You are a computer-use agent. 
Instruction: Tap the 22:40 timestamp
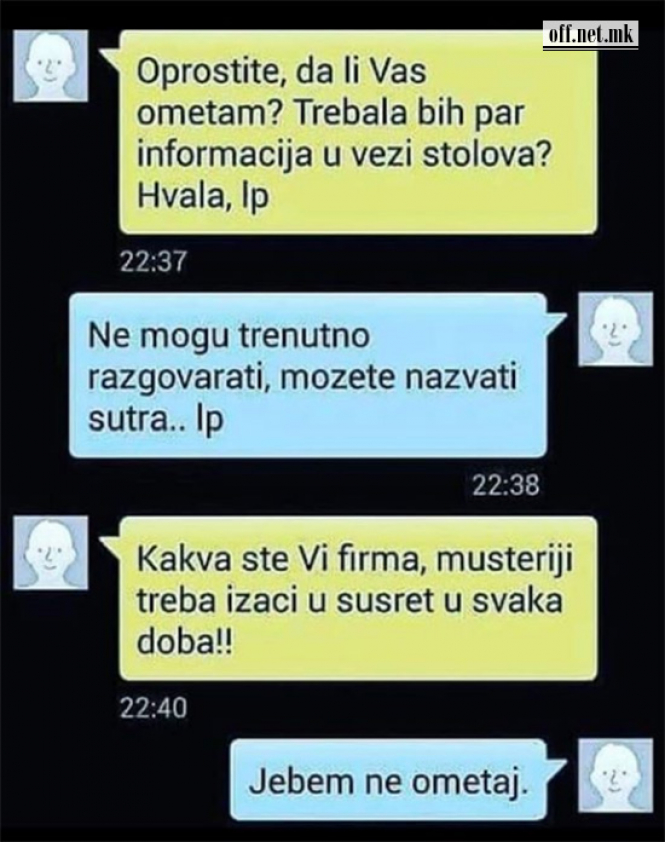153,709
